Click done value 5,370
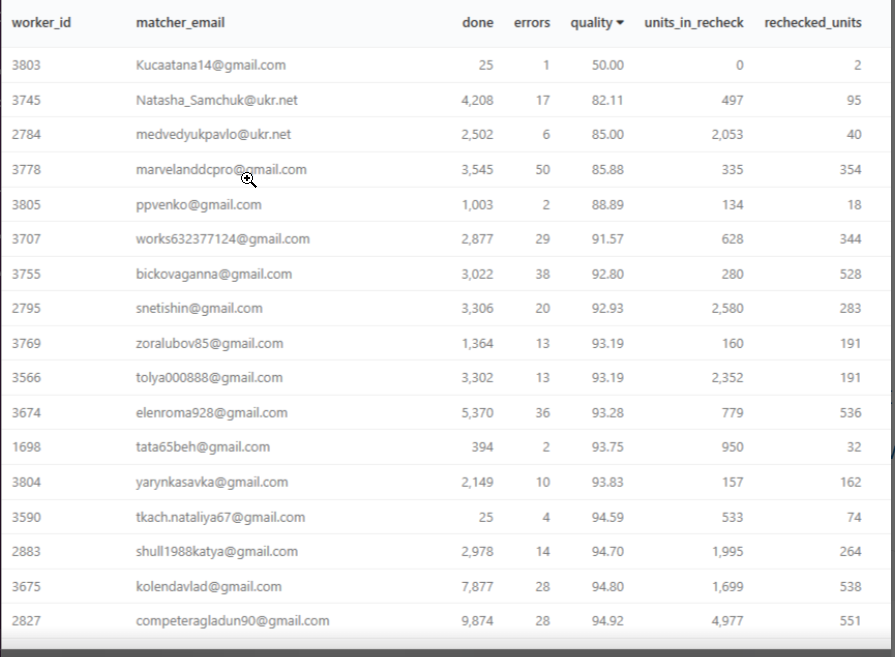The height and width of the screenshot is (657, 895). point(477,413)
